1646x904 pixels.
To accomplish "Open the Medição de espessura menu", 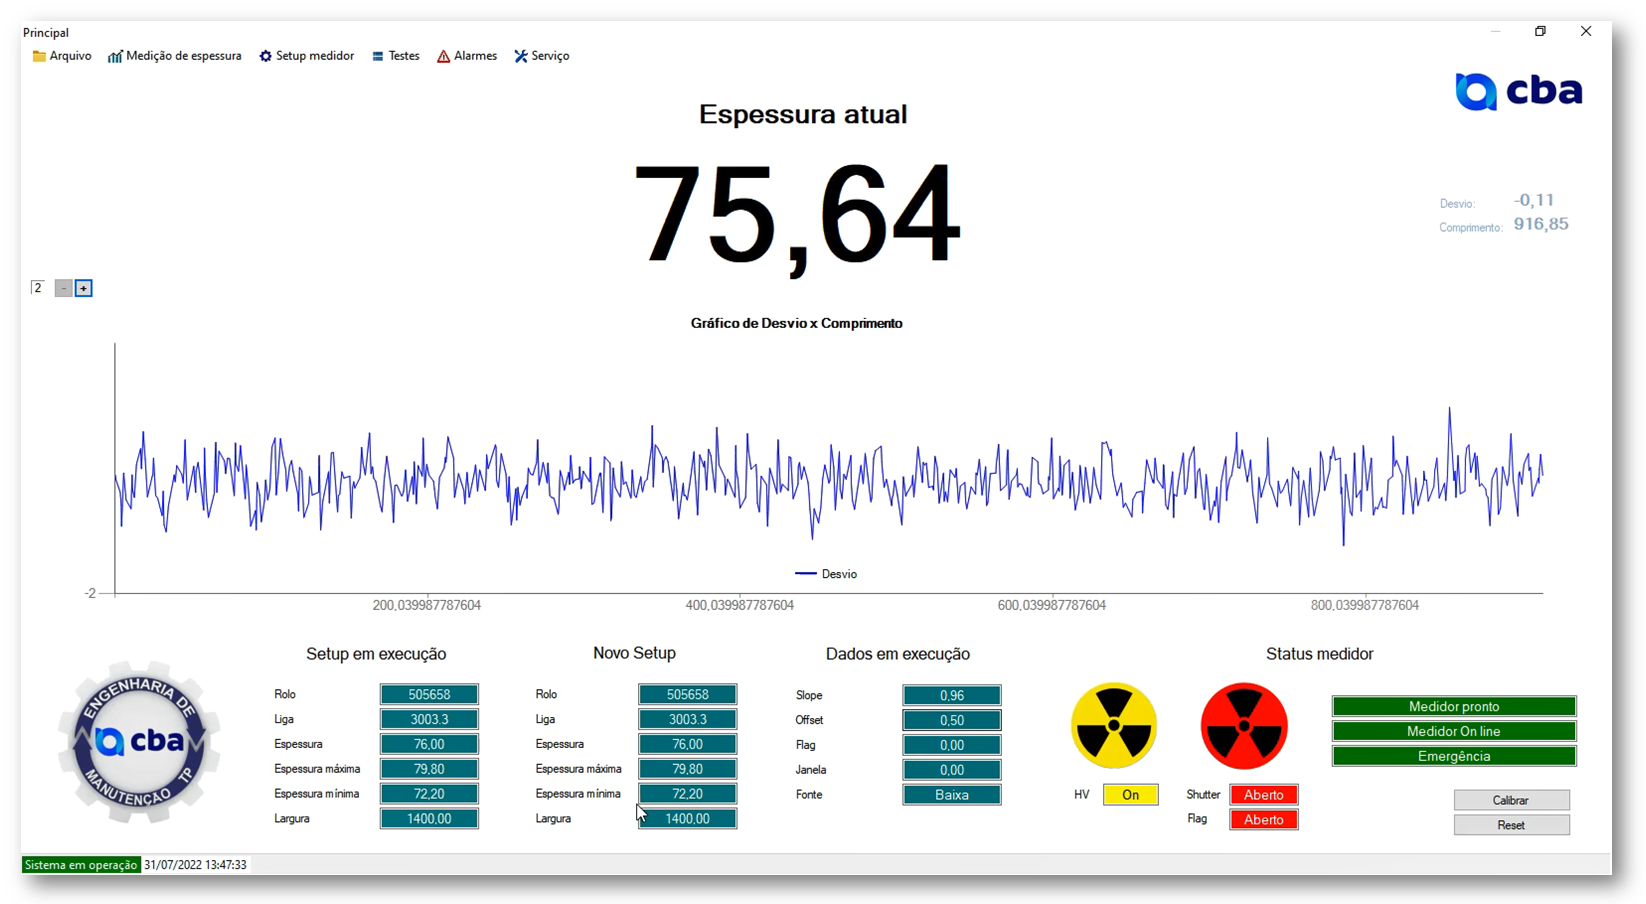I will coord(174,56).
